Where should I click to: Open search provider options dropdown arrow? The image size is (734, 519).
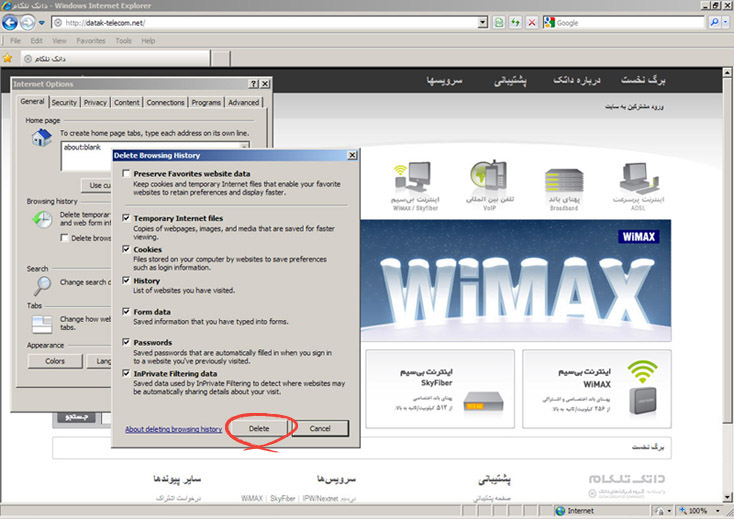coord(726,22)
